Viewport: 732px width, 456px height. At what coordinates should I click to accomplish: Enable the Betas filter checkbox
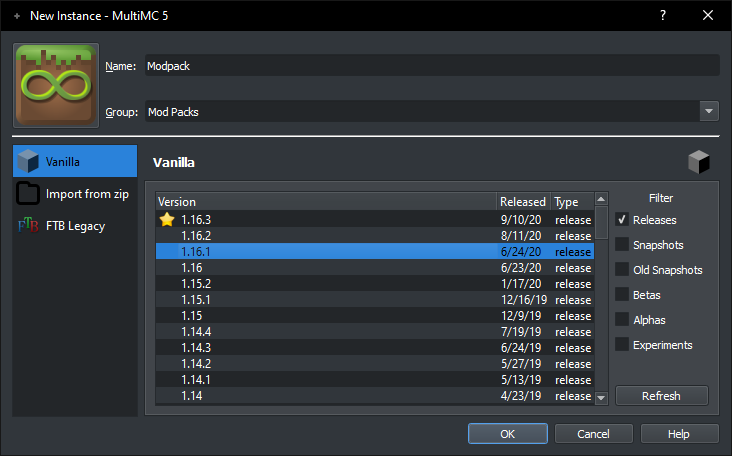pos(622,295)
